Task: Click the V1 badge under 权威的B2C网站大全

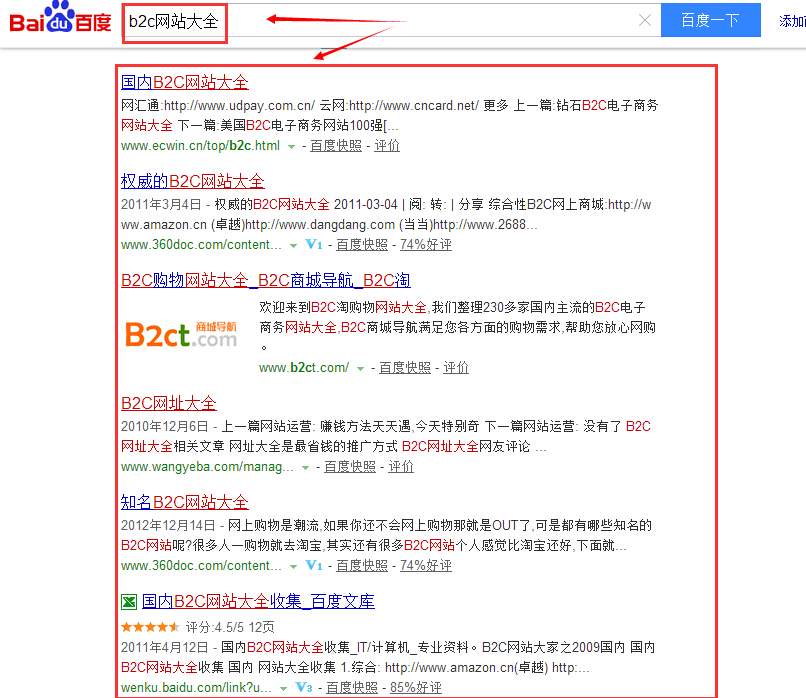Action: [314, 244]
